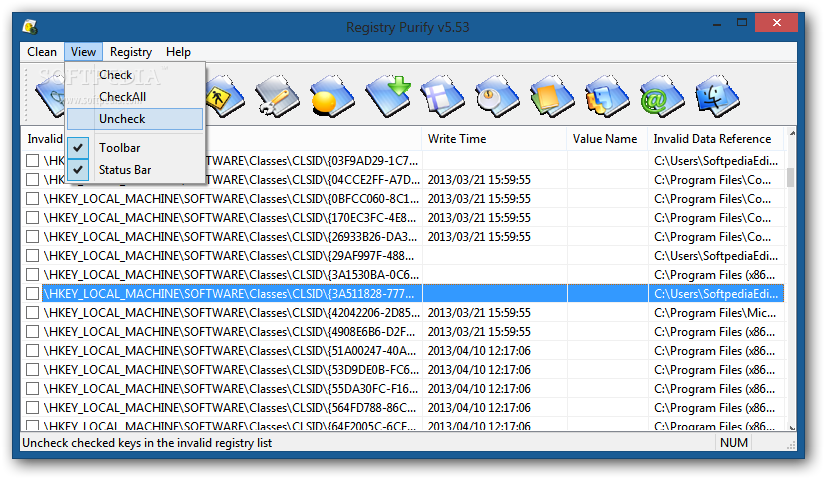This screenshot has height=479, width=825.
Task: Close the open View menu
Action: pyautogui.click(x=83, y=52)
